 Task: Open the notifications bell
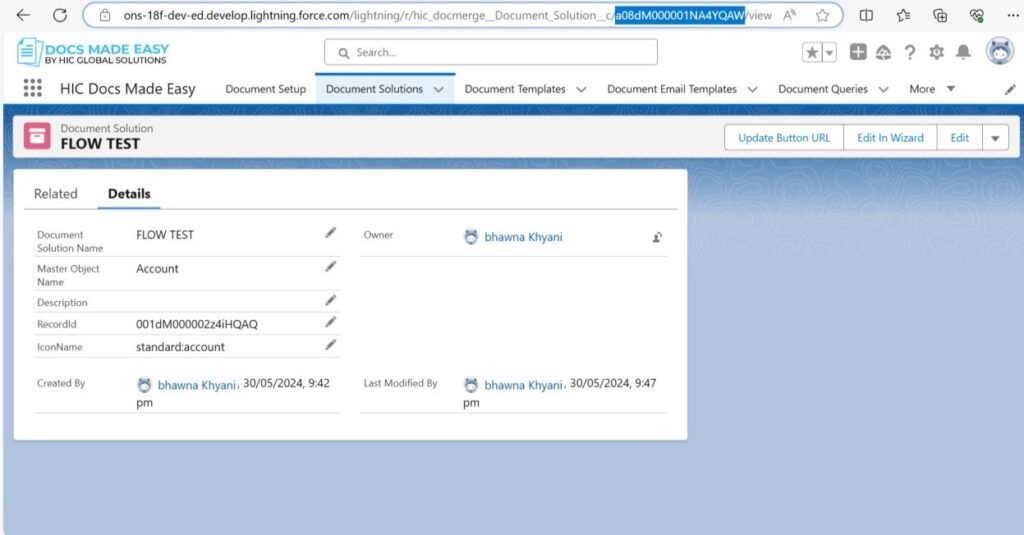coord(963,52)
